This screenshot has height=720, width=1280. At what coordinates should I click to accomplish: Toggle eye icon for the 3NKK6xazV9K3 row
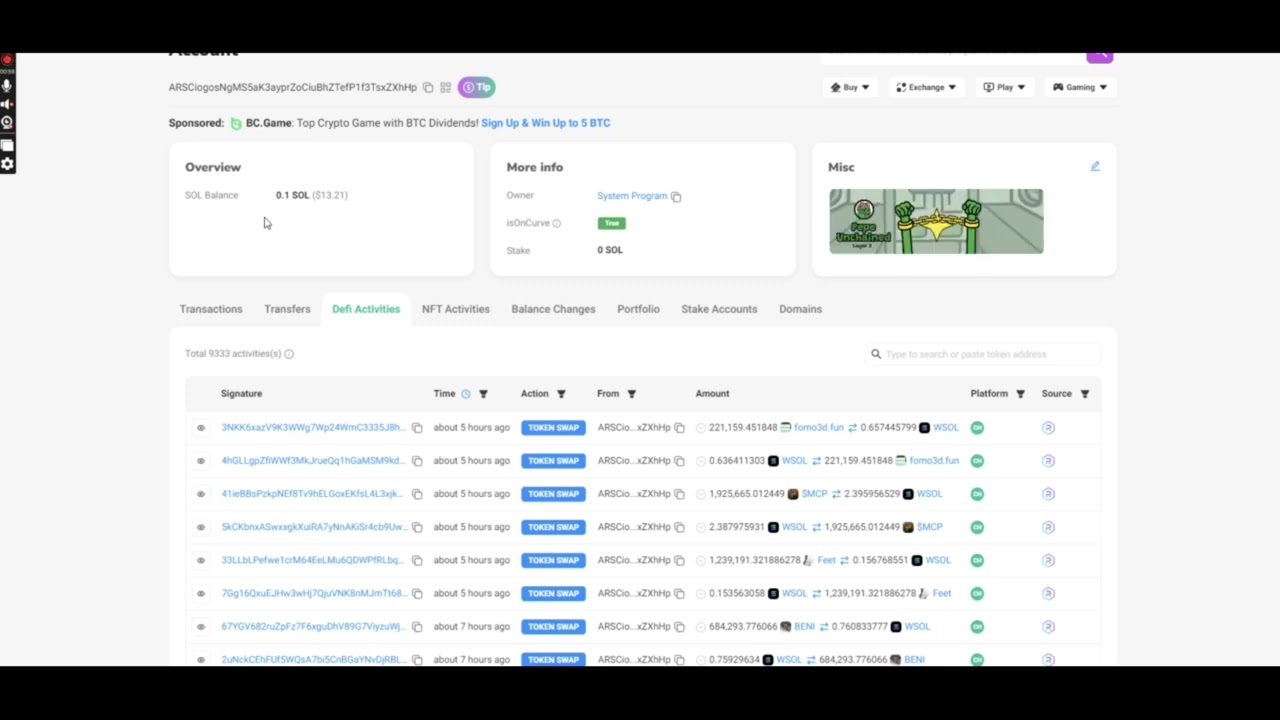[x=201, y=428]
